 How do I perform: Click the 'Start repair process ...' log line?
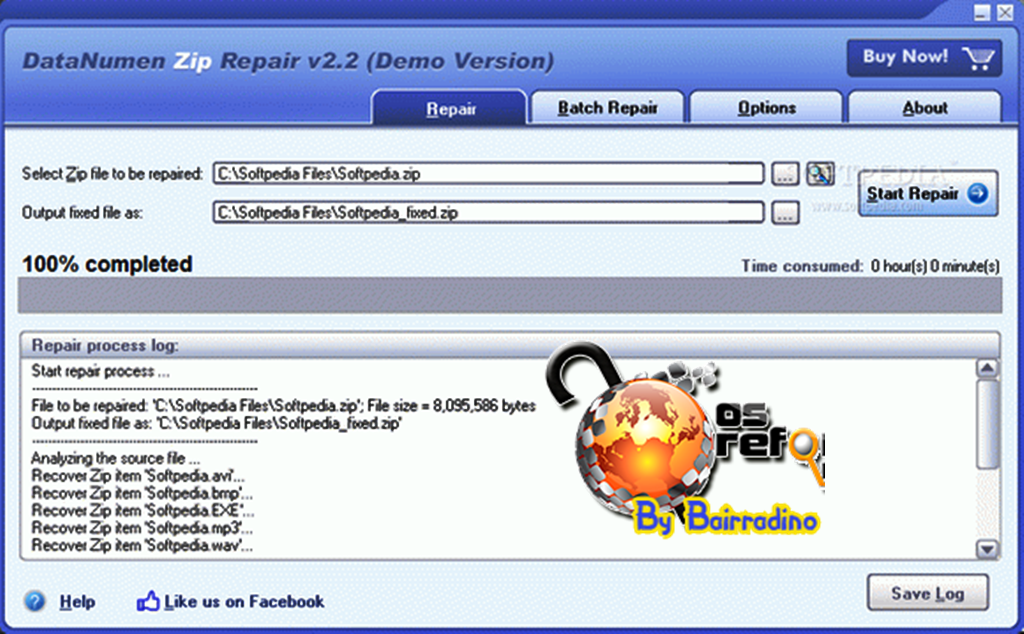coord(101,372)
